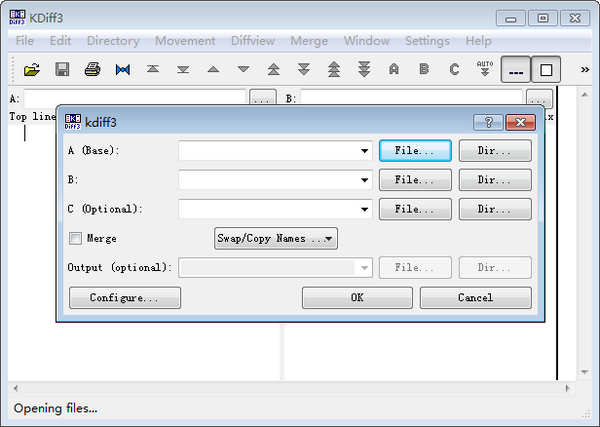Select source A toolbar icon
The image size is (600, 427).
[394, 69]
